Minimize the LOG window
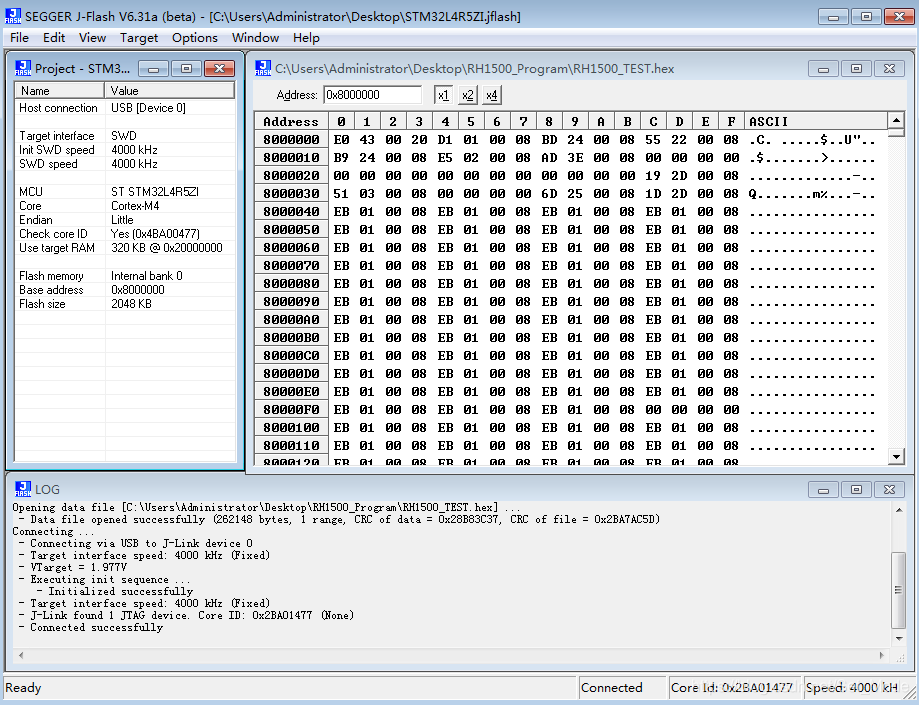The image size is (919, 705). click(x=823, y=489)
